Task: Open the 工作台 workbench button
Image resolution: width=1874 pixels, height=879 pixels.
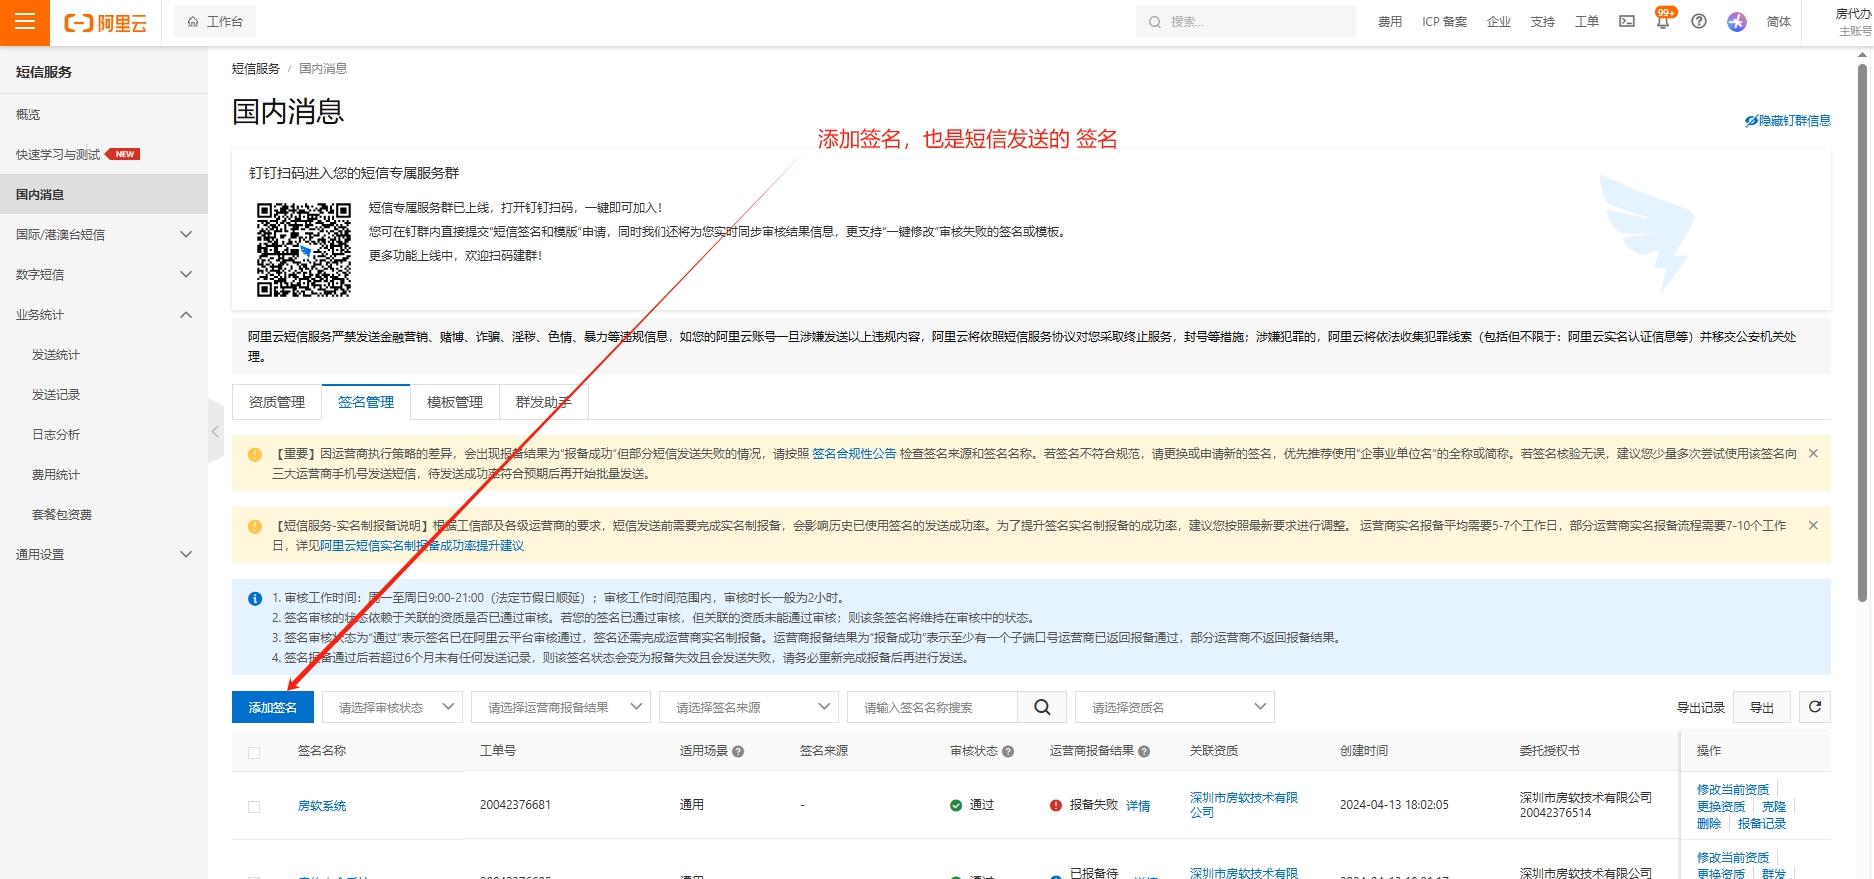Action: [x=215, y=21]
